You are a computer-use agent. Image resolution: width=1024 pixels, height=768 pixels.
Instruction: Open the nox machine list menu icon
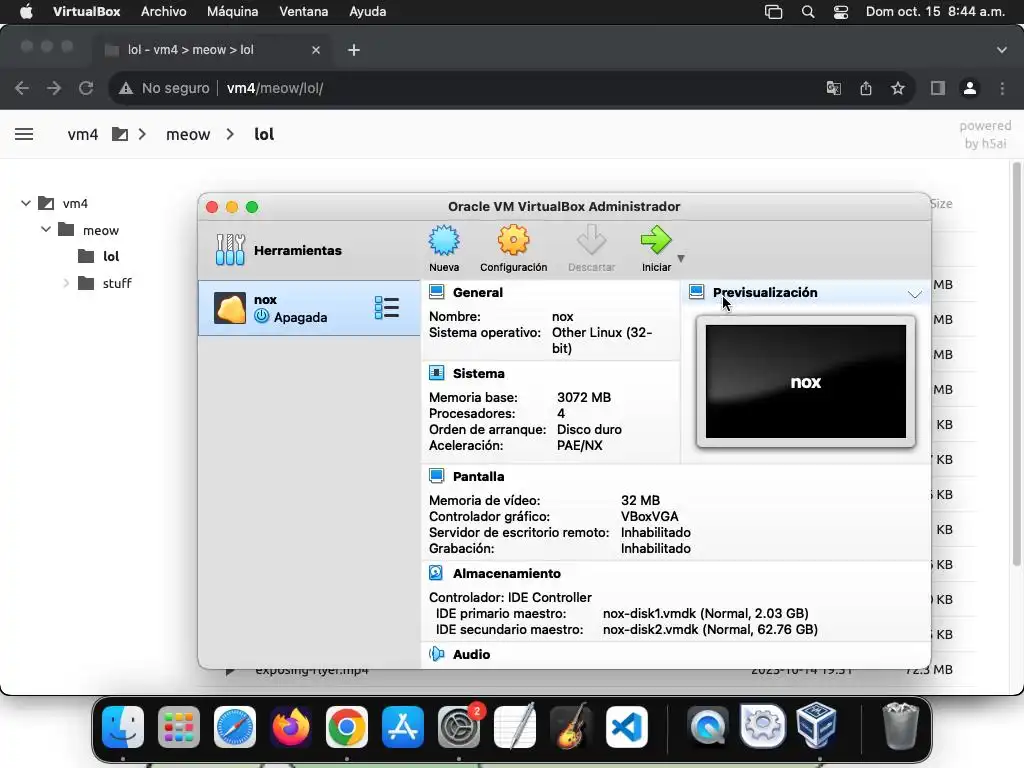coord(387,308)
